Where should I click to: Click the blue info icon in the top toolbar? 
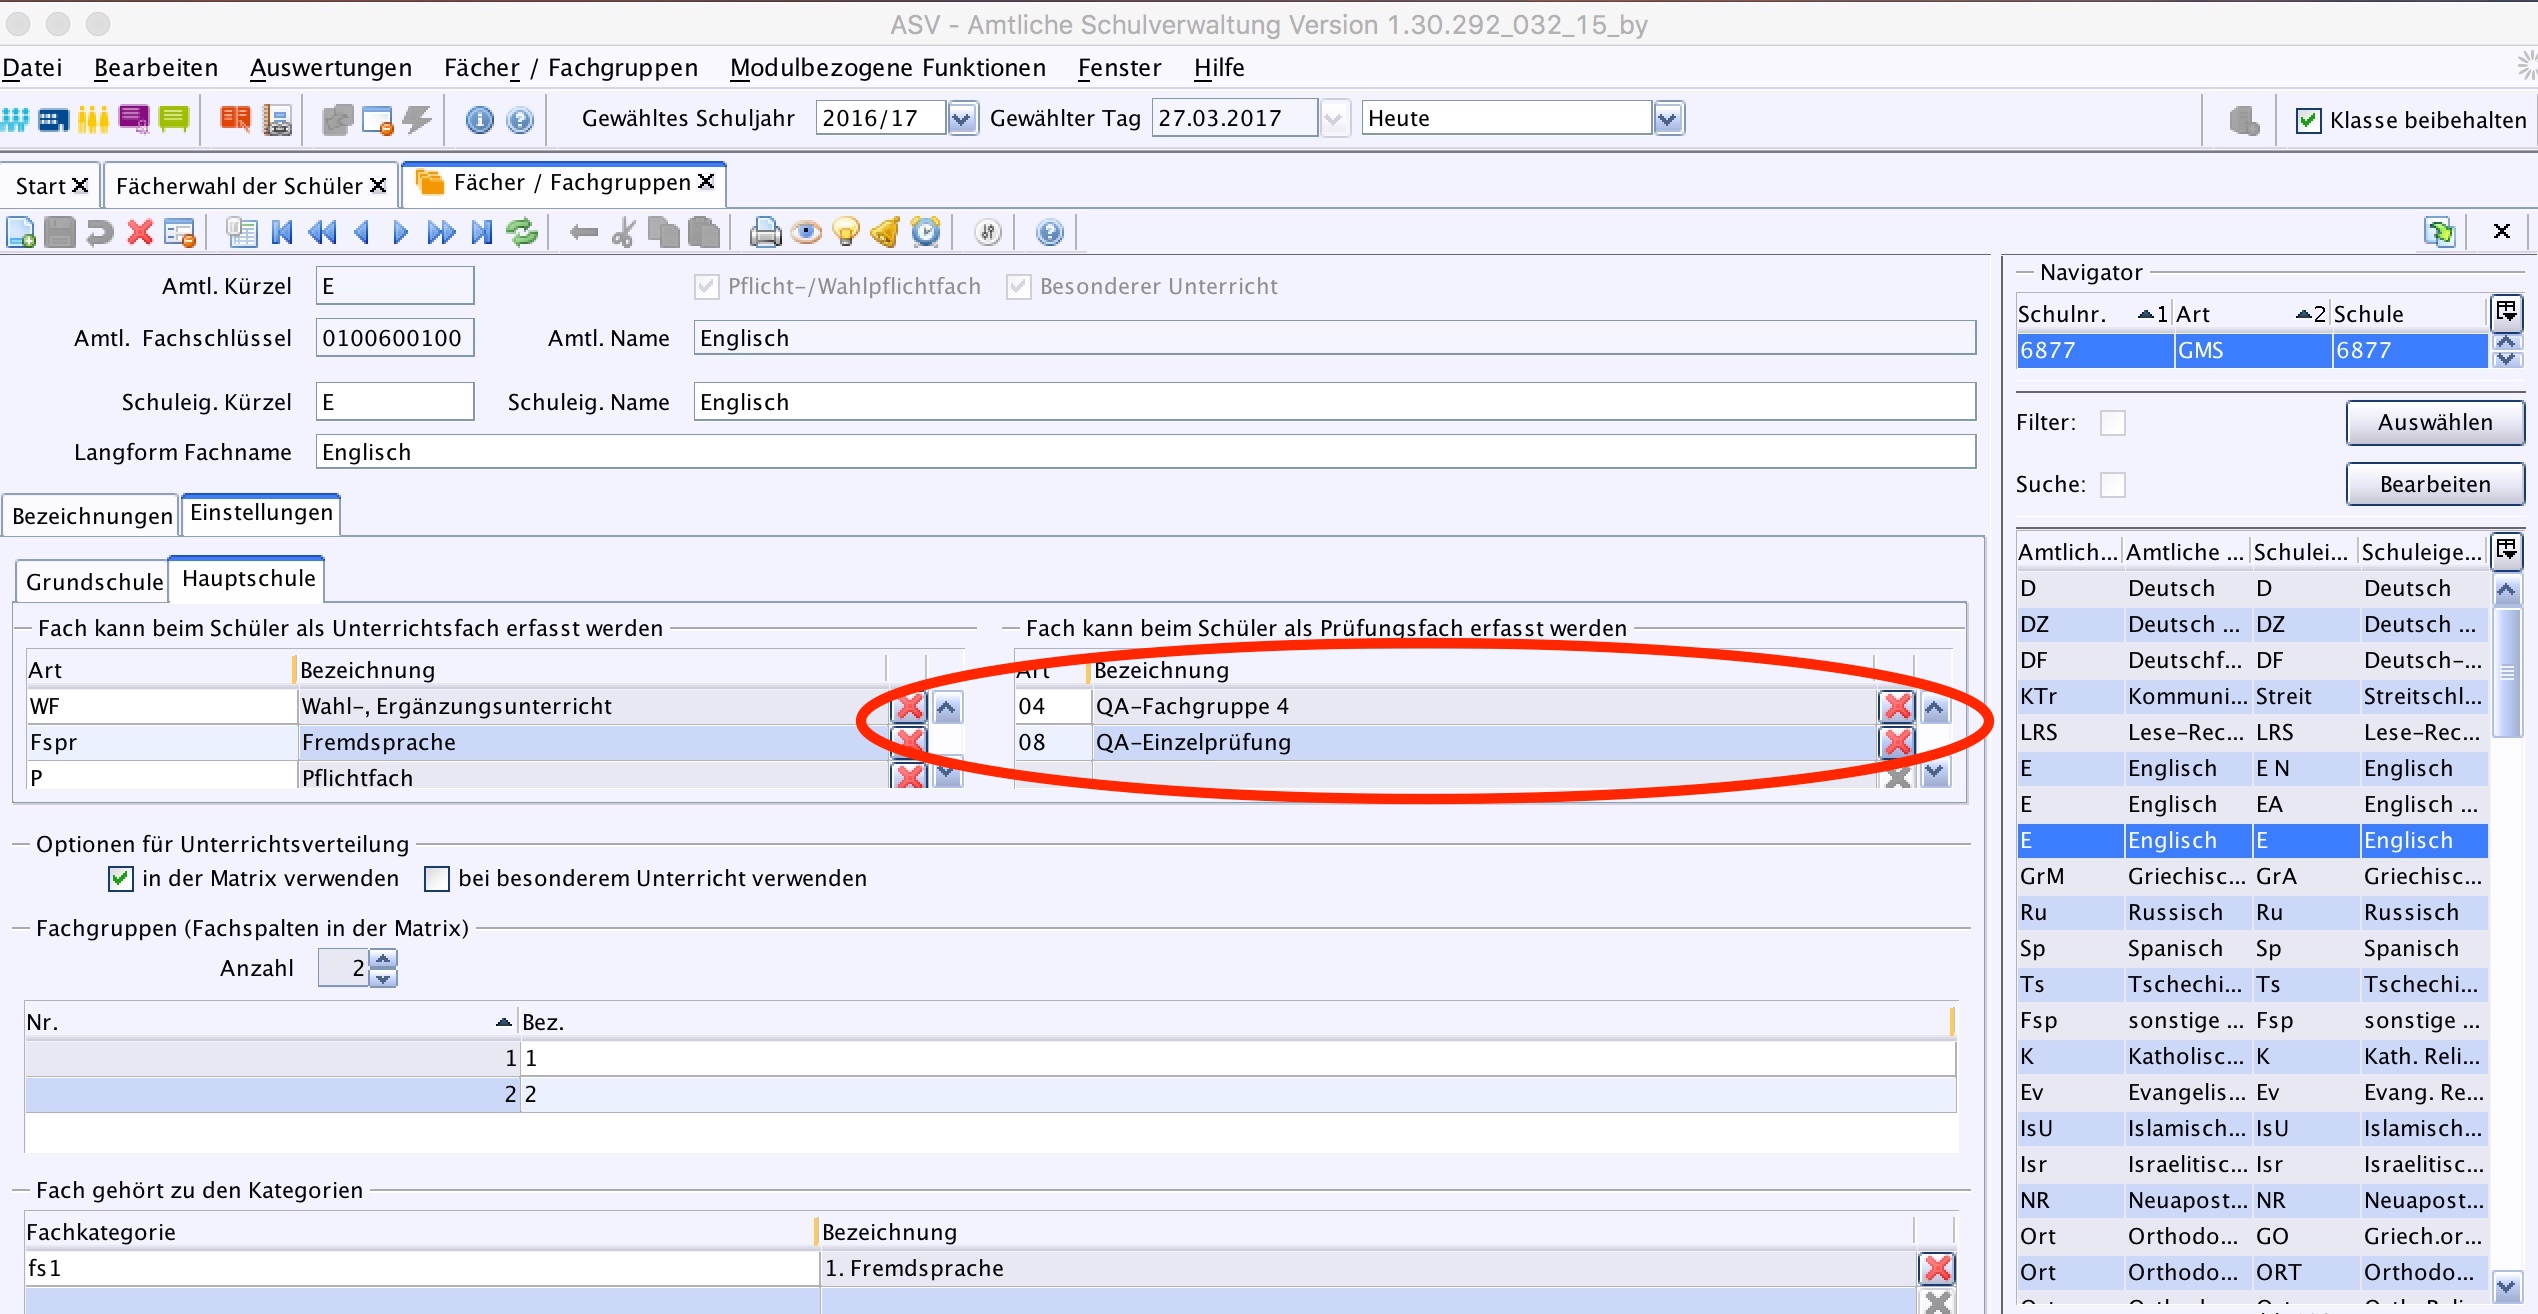(480, 120)
